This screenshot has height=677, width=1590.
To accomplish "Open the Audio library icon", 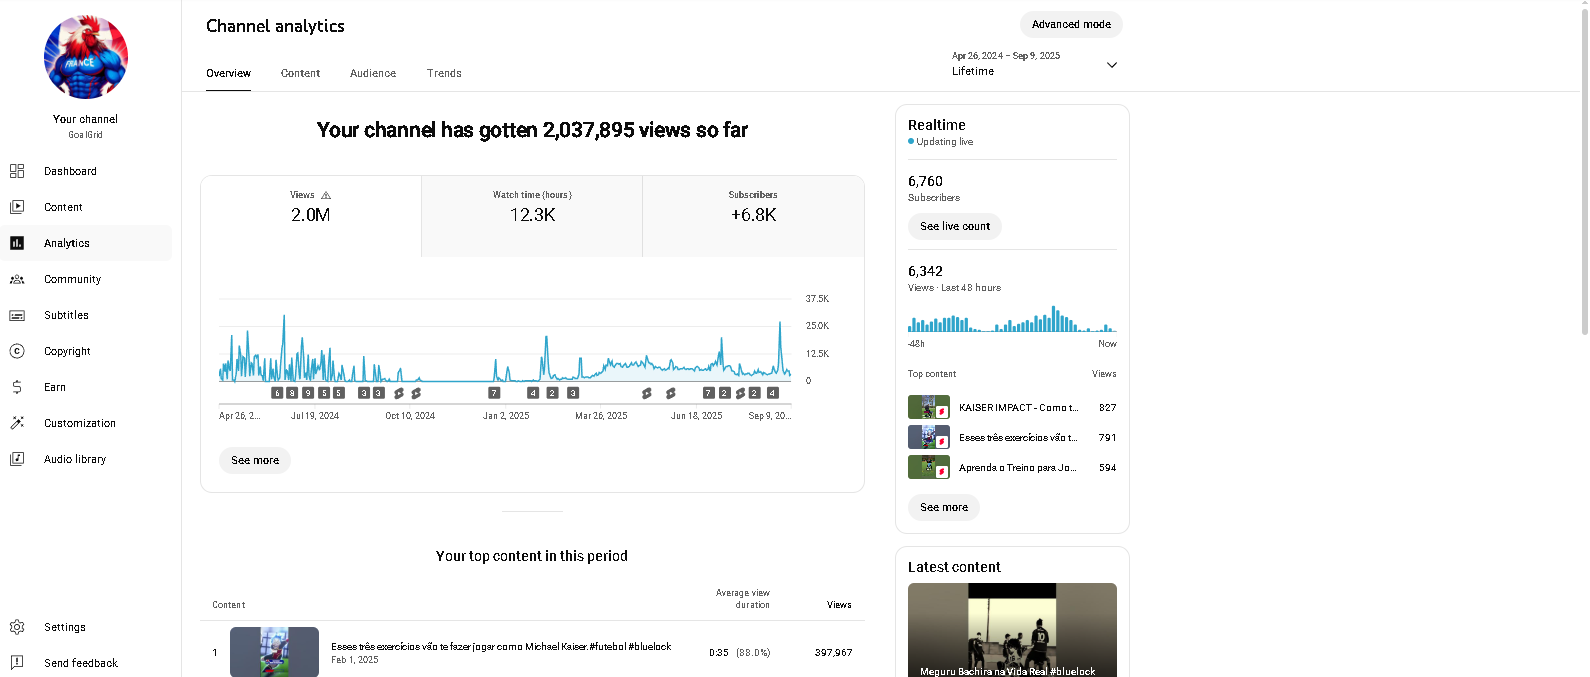I will (17, 459).
